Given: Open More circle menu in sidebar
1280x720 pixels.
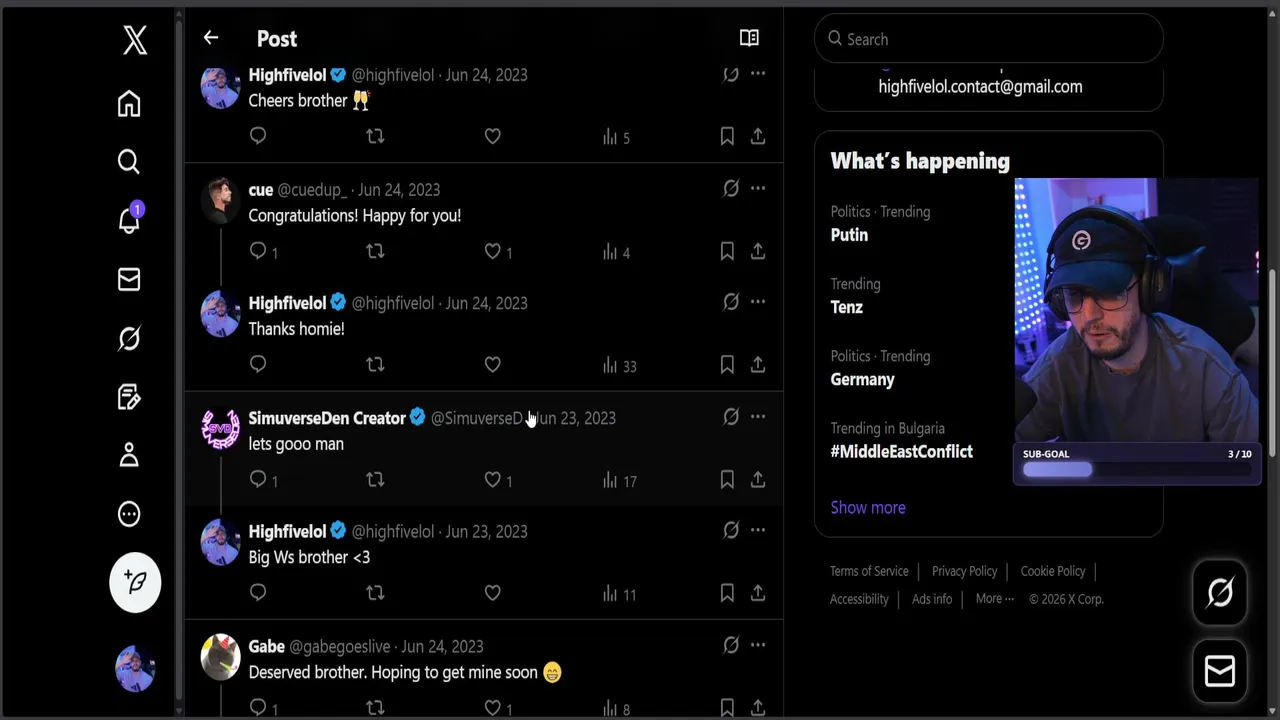Looking at the screenshot, I should (129, 514).
